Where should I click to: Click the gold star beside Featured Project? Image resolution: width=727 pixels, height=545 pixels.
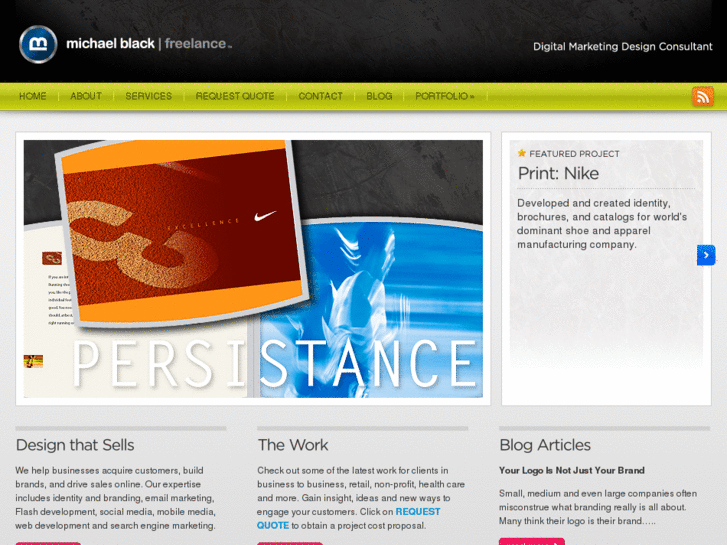pyautogui.click(x=522, y=153)
